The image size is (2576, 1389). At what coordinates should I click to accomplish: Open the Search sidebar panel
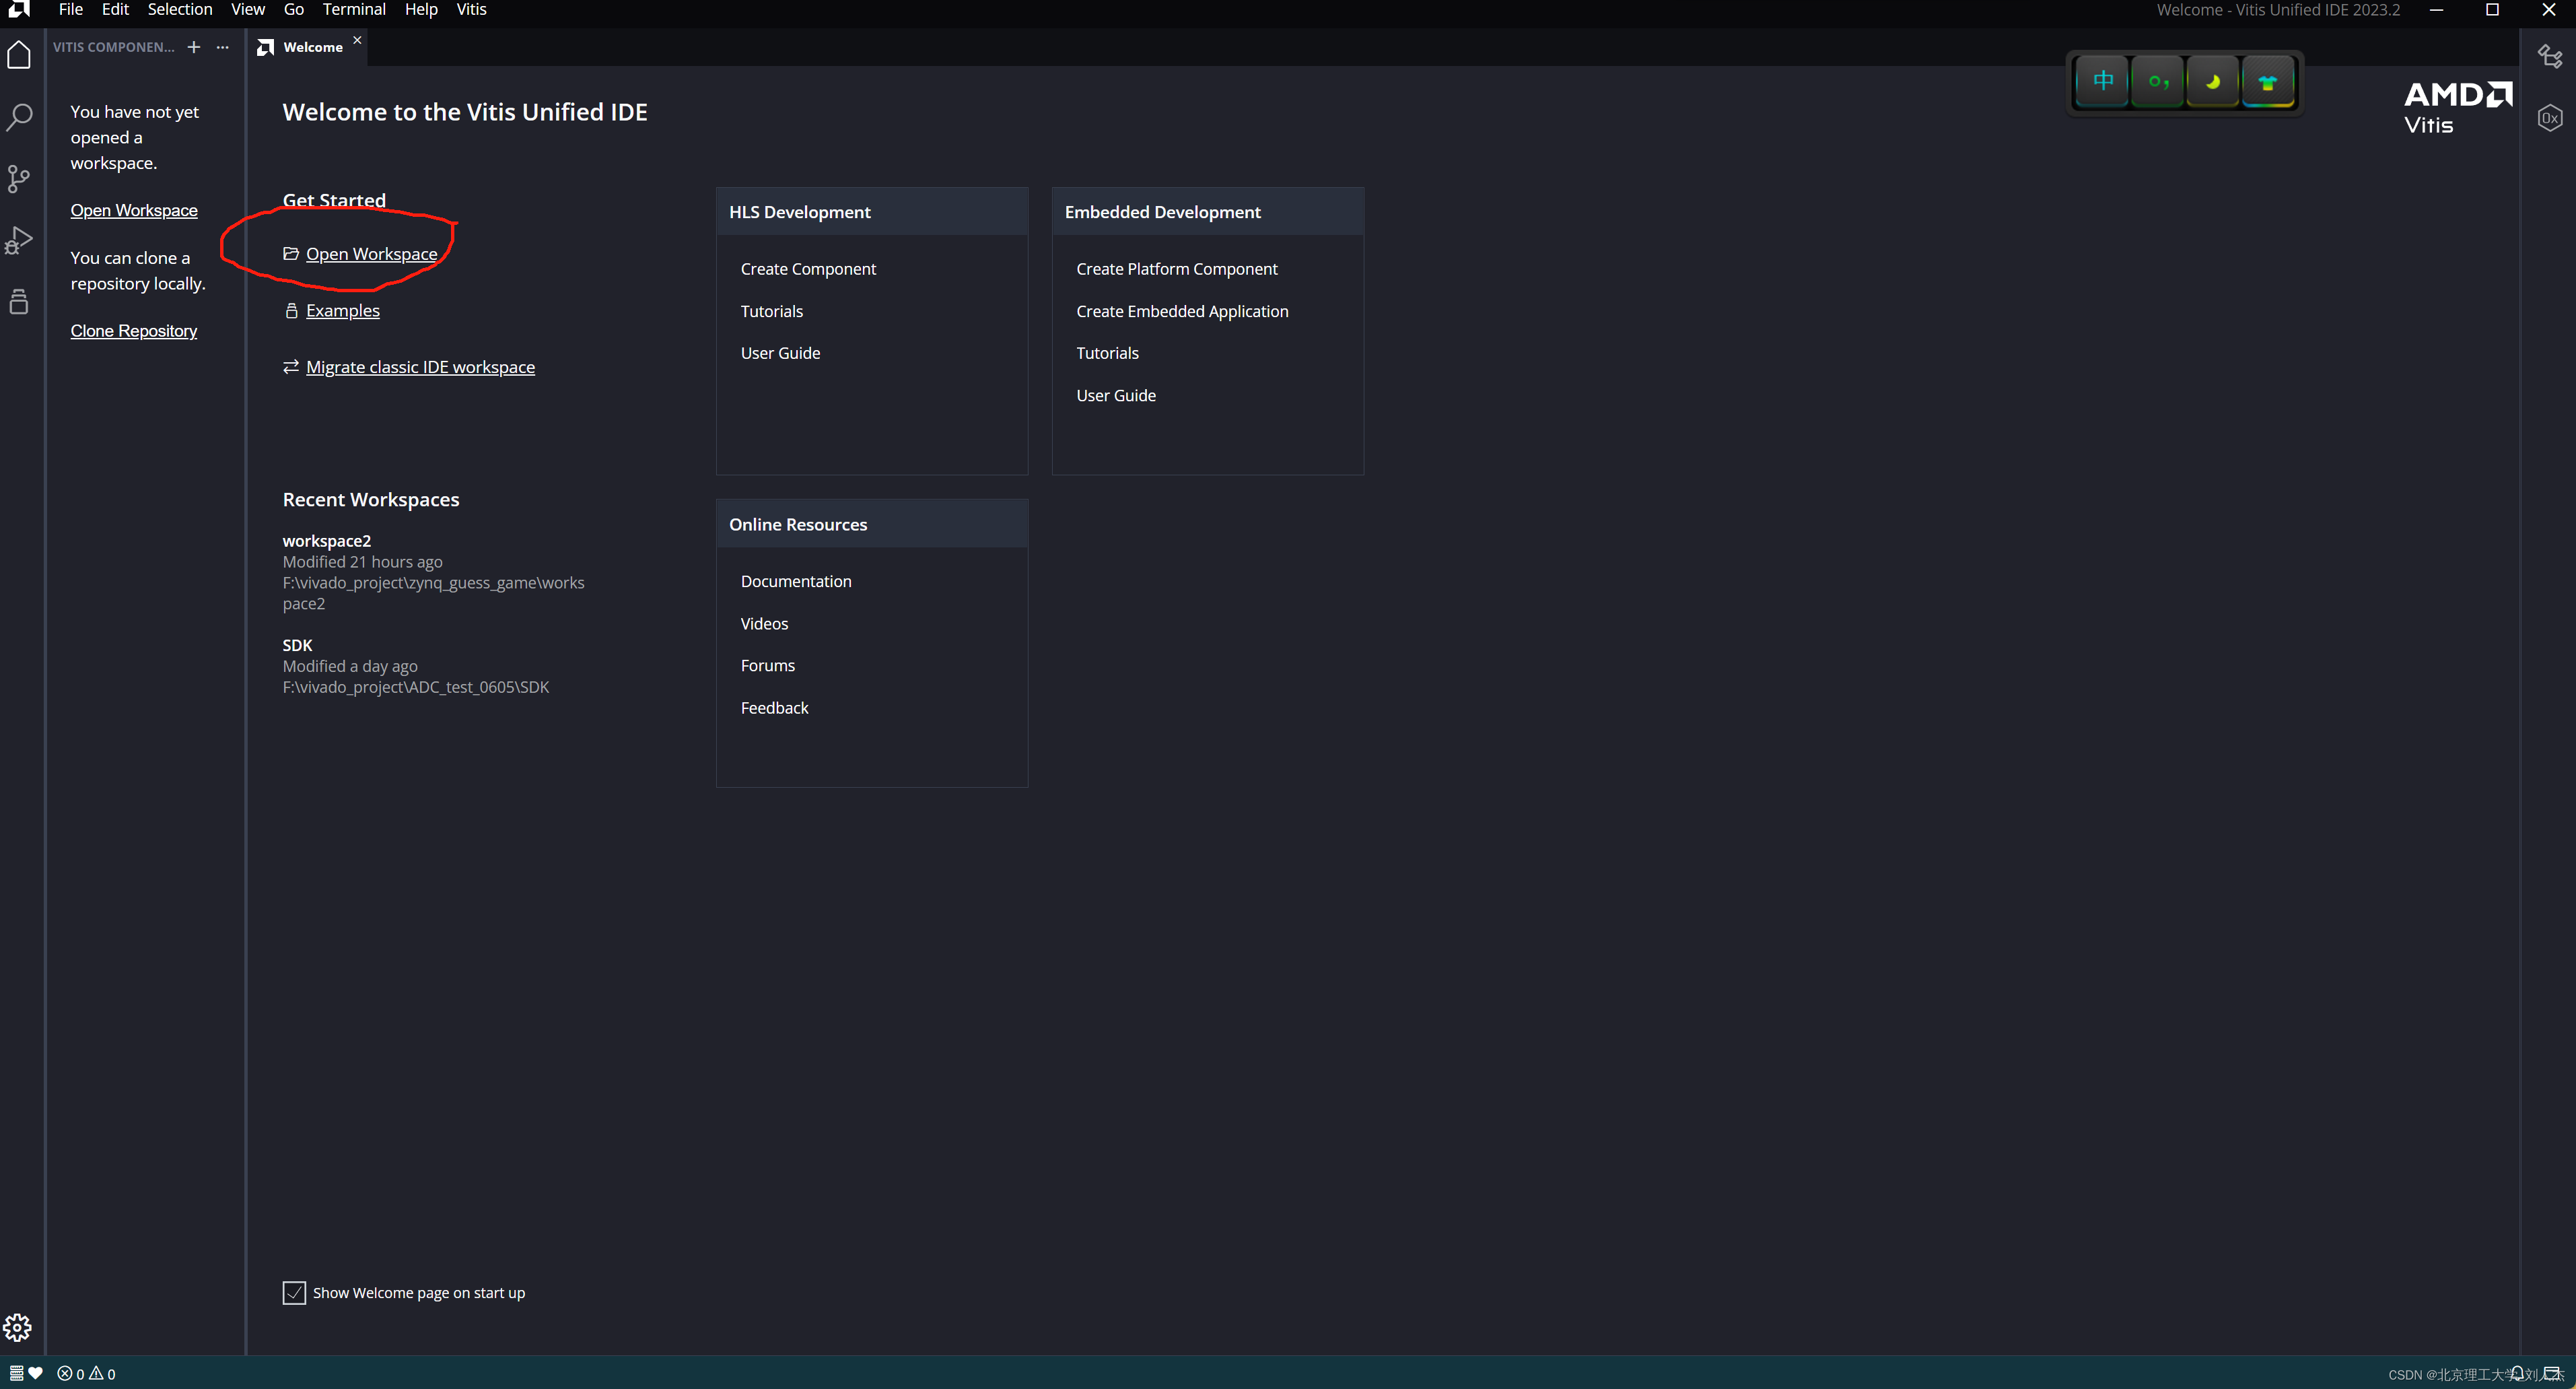19,117
